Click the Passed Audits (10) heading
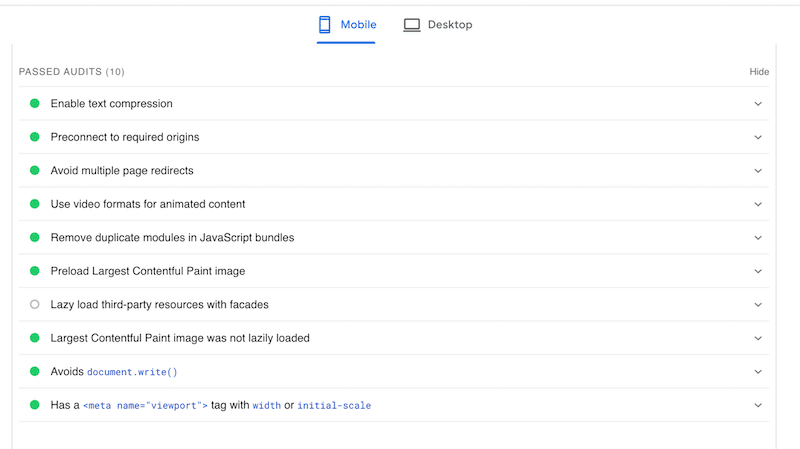Viewport: 800px width, 449px height. (x=72, y=72)
